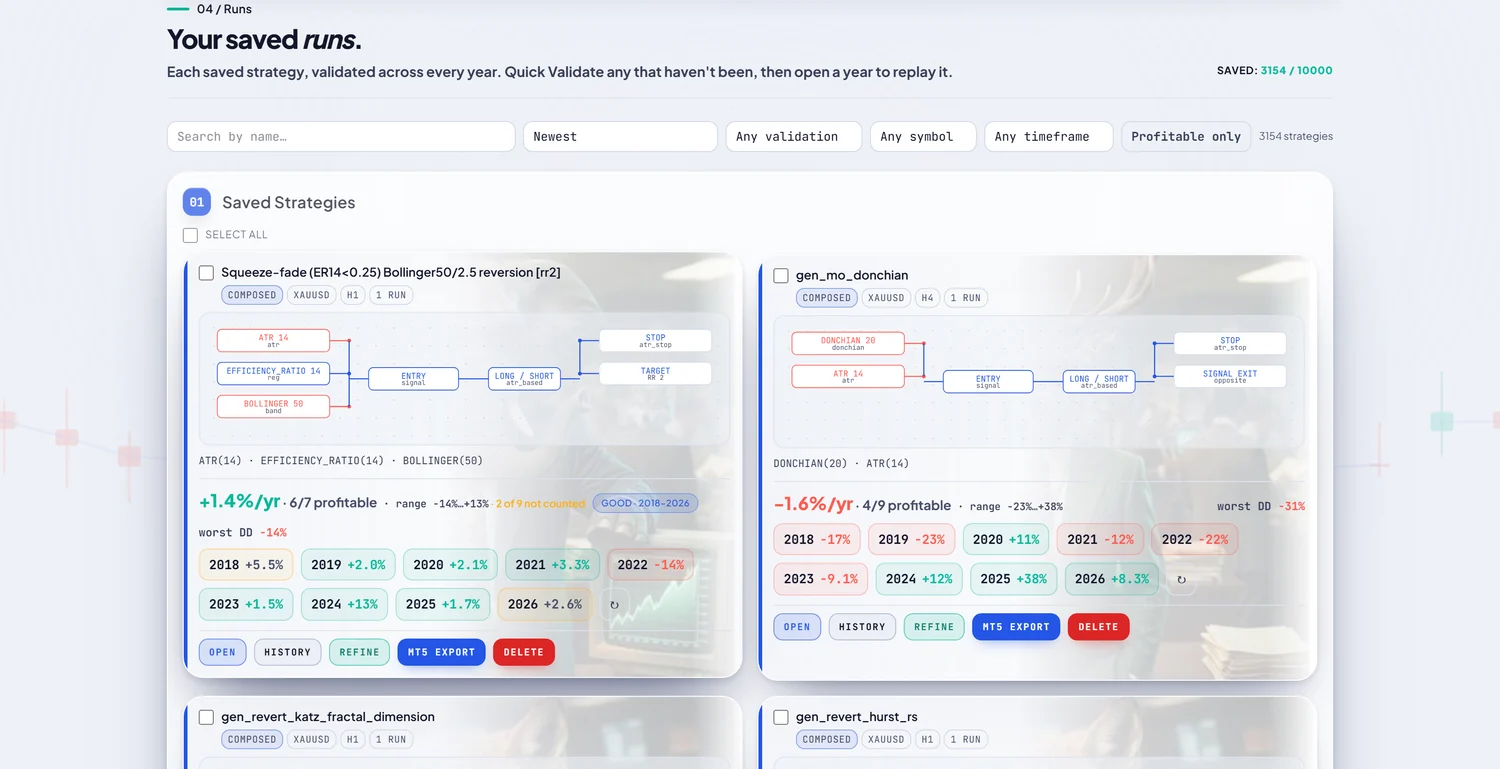Open year 2025 +38% chip
Viewport: 1500px width, 769px height.
click(x=1013, y=579)
